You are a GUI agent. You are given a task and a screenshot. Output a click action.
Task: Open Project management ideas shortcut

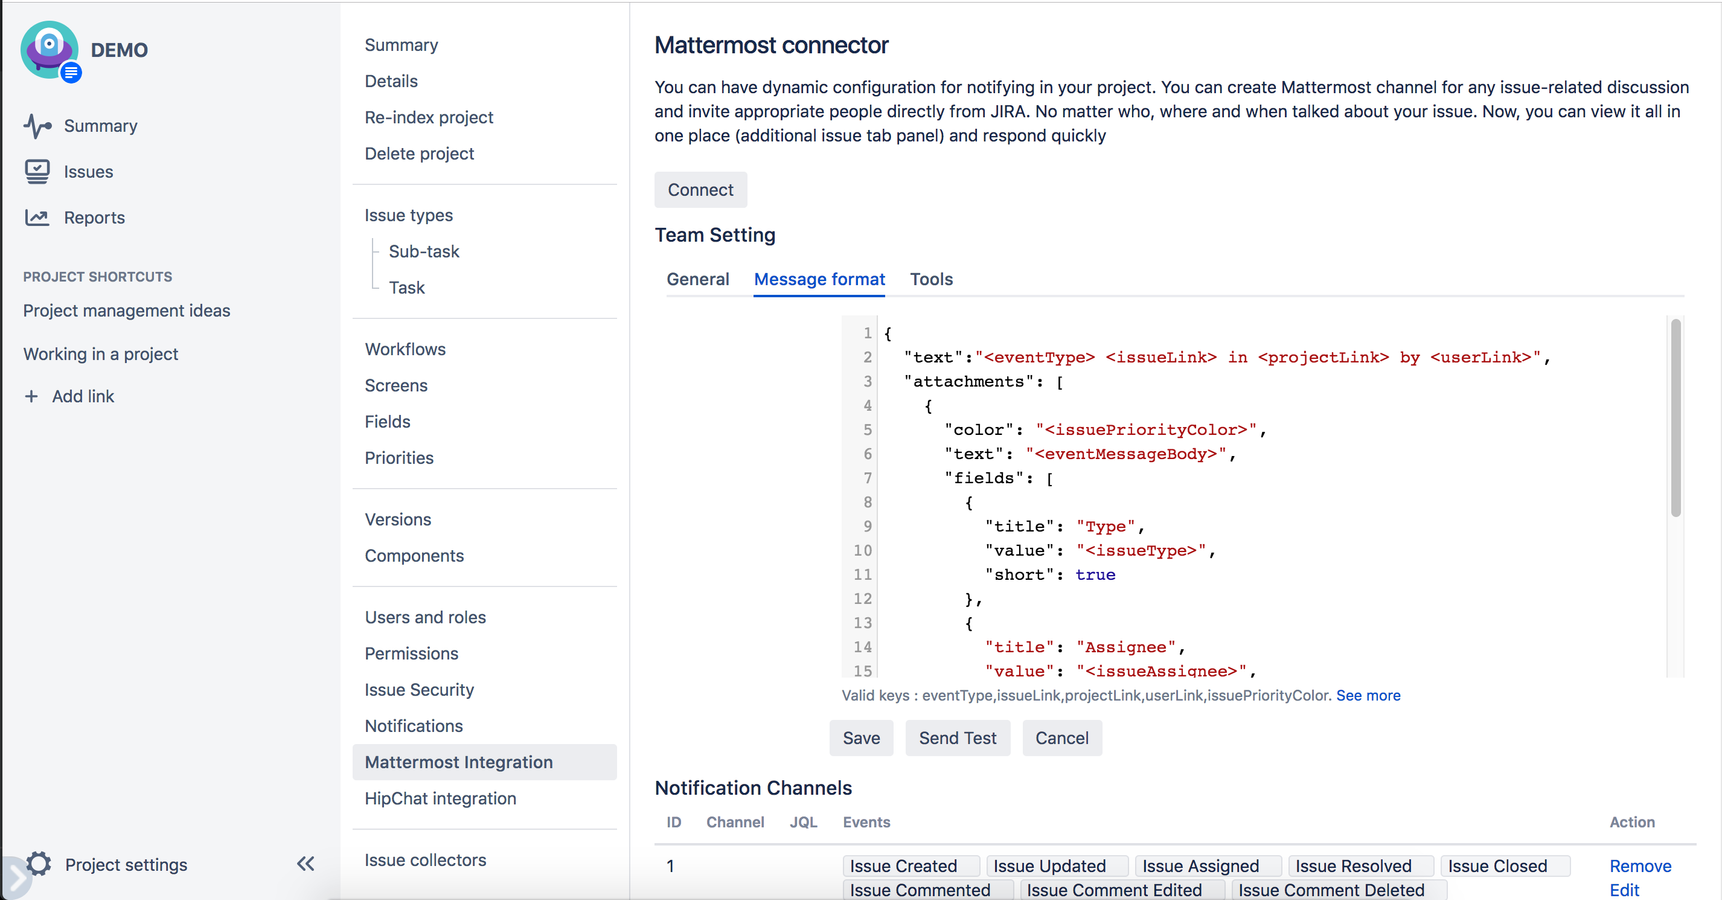coord(127,311)
